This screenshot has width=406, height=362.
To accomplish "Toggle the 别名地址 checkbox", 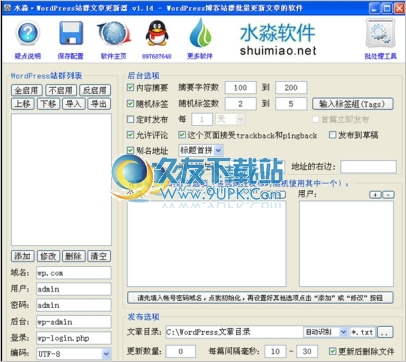I will (x=130, y=151).
